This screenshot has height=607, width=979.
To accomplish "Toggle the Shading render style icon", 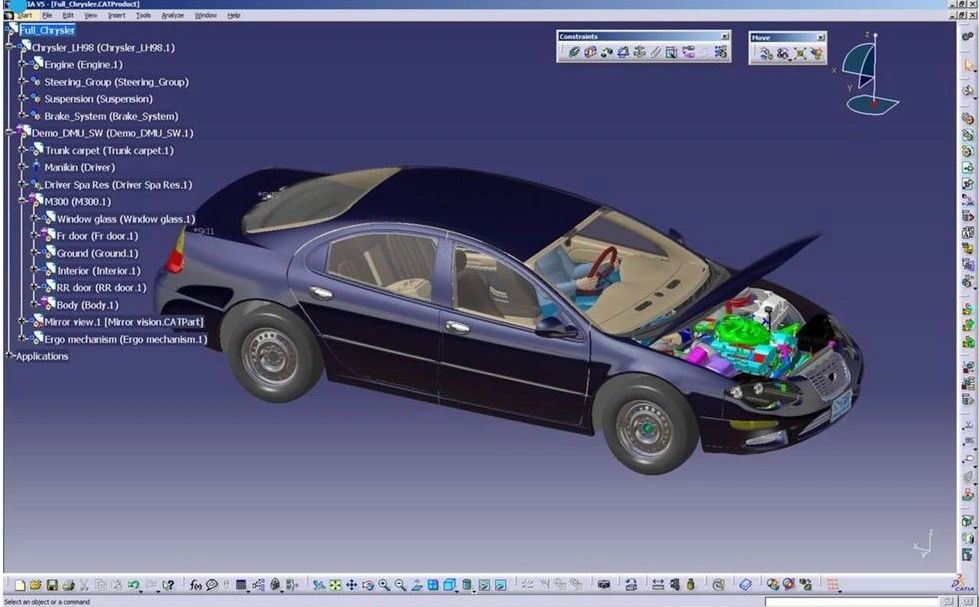I will pos(449,584).
